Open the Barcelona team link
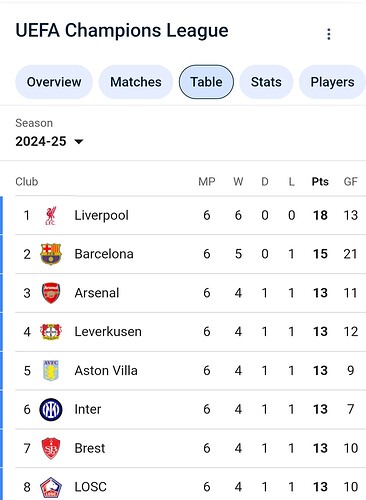This screenshot has height=500, width=366. 104,254
